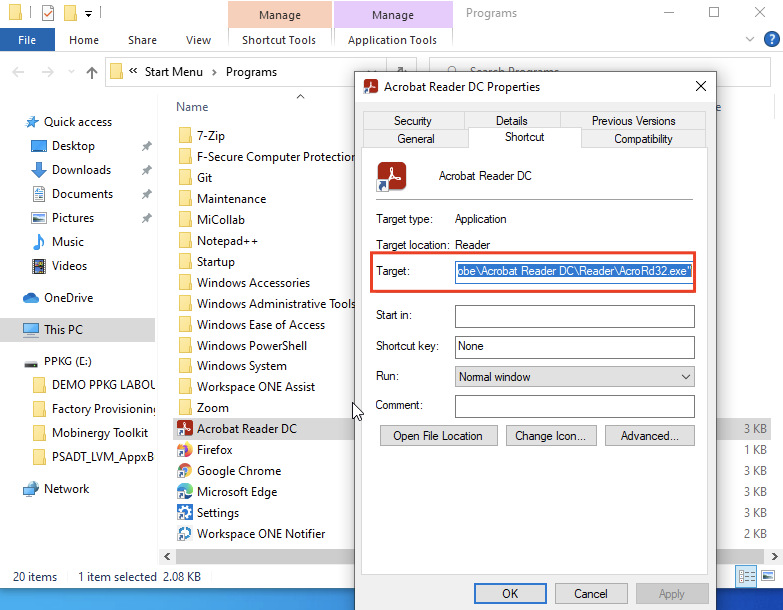783x610 pixels.
Task: Switch to the Compatibility tab
Action: (643, 139)
